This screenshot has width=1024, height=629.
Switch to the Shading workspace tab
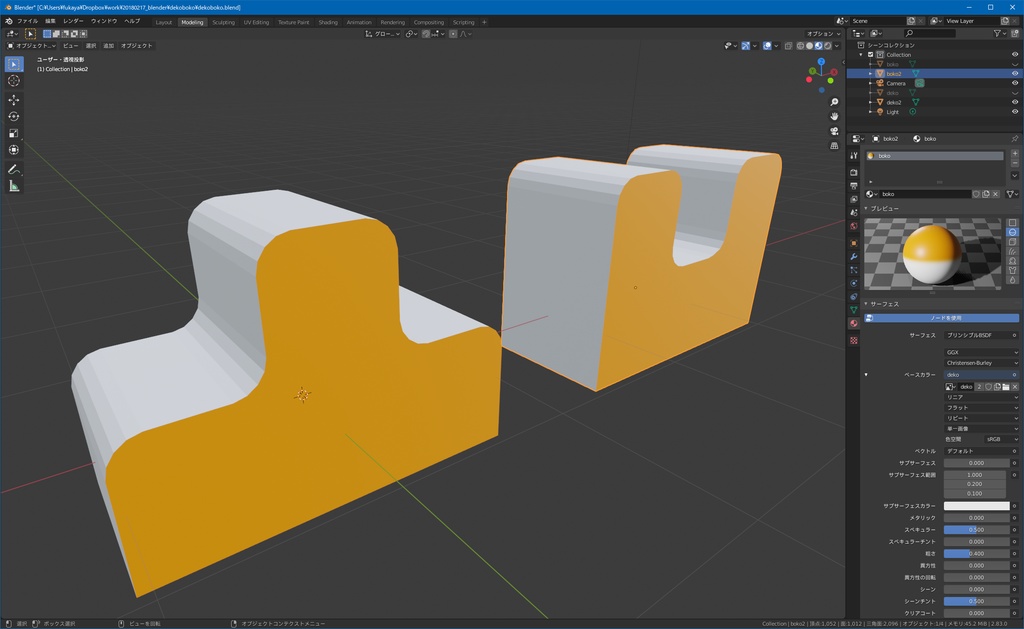(x=327, y=22)
